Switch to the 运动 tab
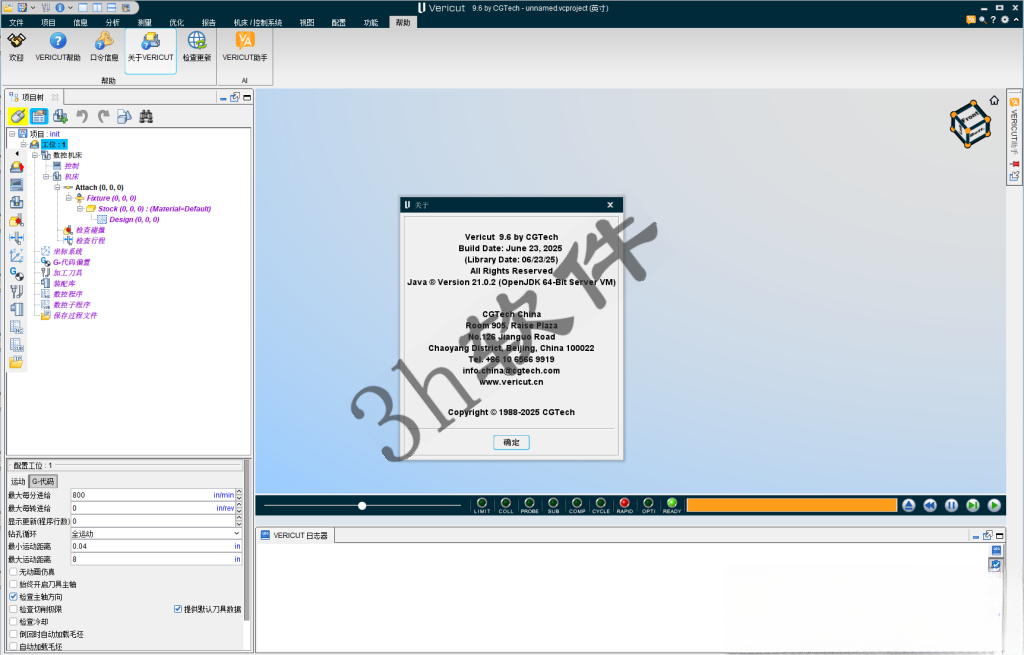The height and width of the screenshot is (655, 1024). click(x=18, y=481)
